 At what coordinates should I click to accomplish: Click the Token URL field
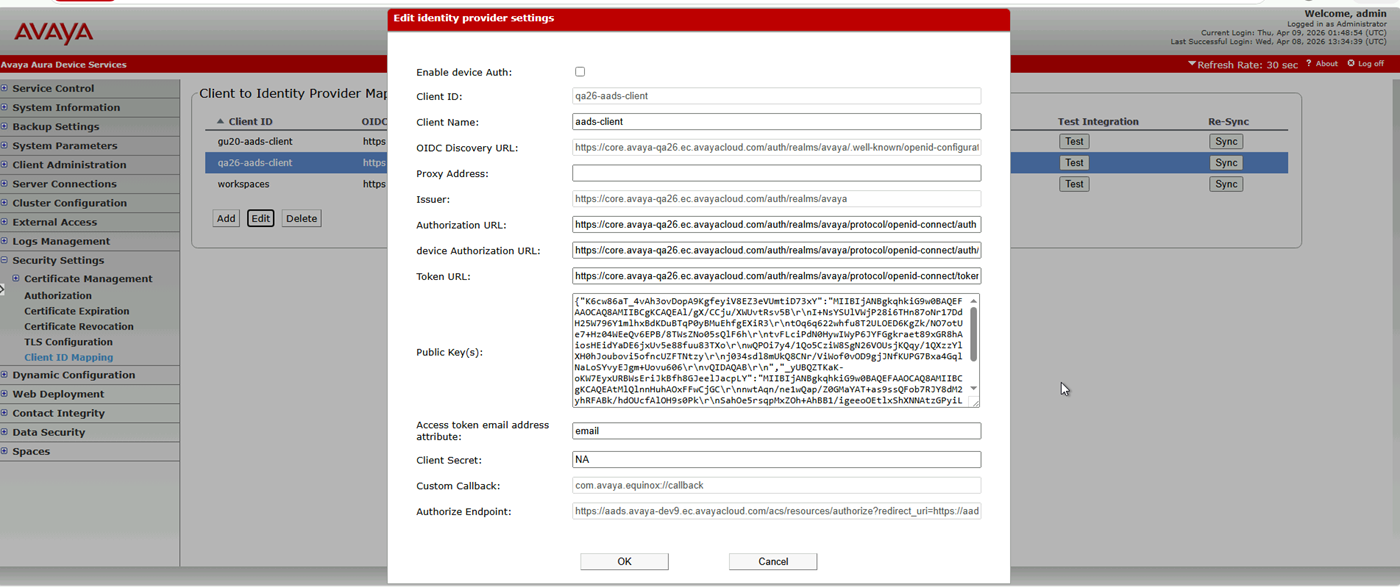pyautogui.click(x=776, y=276)
